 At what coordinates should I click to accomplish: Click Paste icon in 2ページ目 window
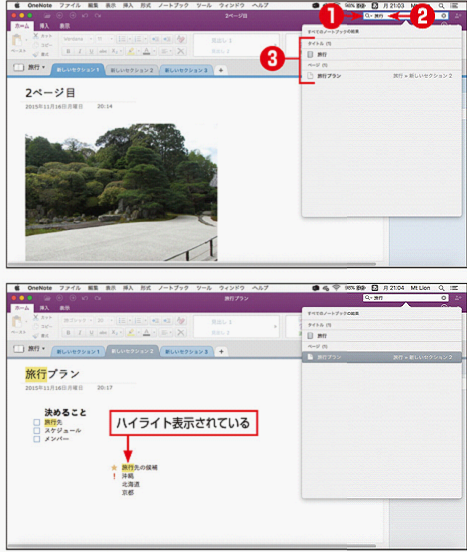(x=17, y=40)
